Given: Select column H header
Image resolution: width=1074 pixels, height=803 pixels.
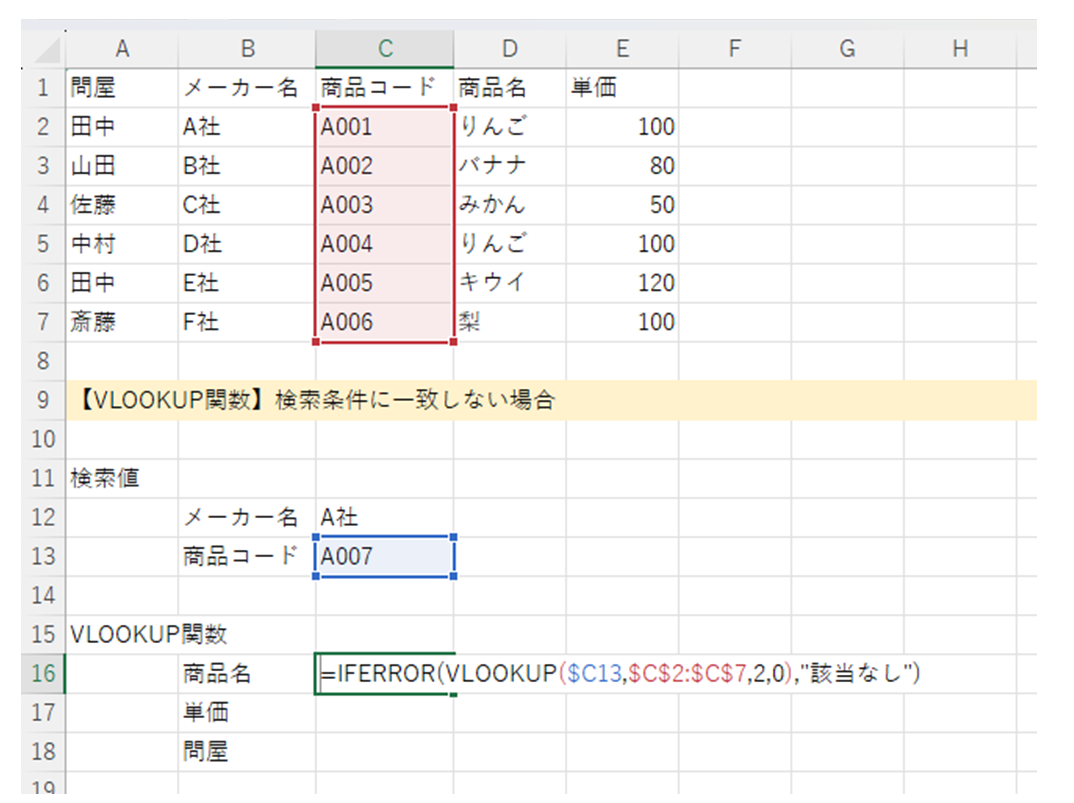Looking at the screenshot, I should pos(960,49).
